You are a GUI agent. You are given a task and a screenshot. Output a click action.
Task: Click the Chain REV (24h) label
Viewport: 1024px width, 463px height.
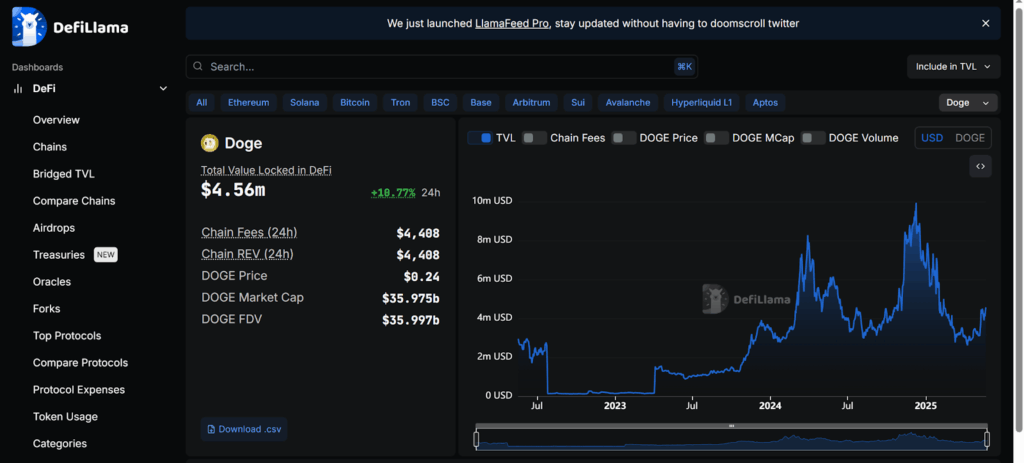click(x=247, y=254)
